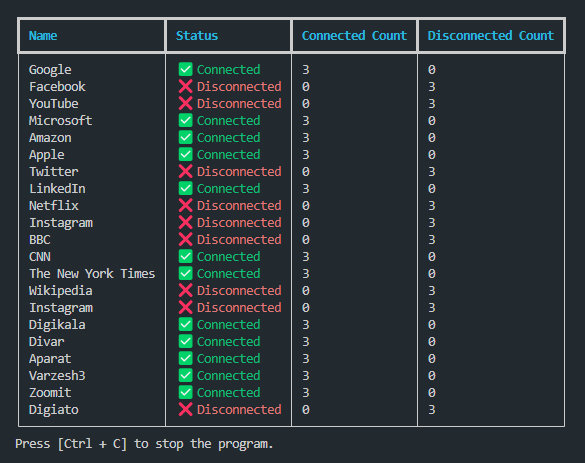Screen dimensions: 585x463
Task: Click the 'Press [Ctrl + C] to stop' message
Action: (x=144, y=444)
